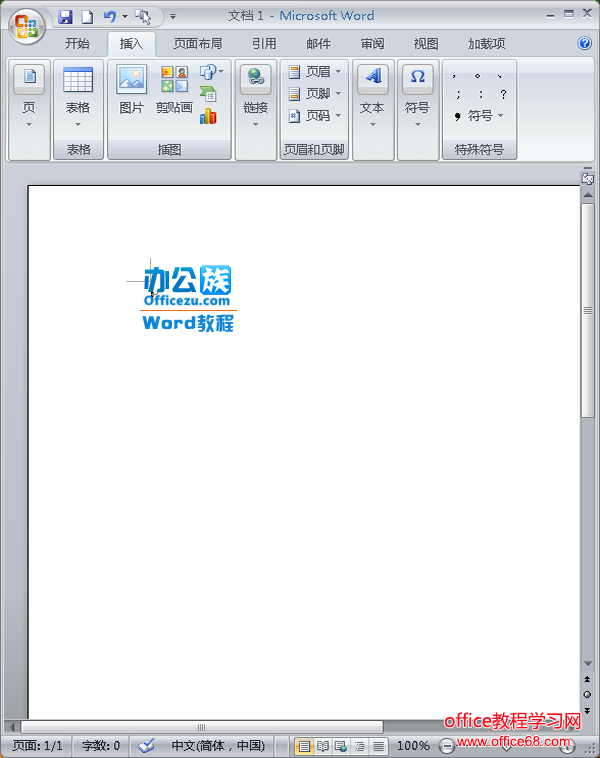Image resolution: width=600 pixels, height=758 pixels.
Task: Click vertical scrollbar up arrow
Action: click(x=588, y=195)
